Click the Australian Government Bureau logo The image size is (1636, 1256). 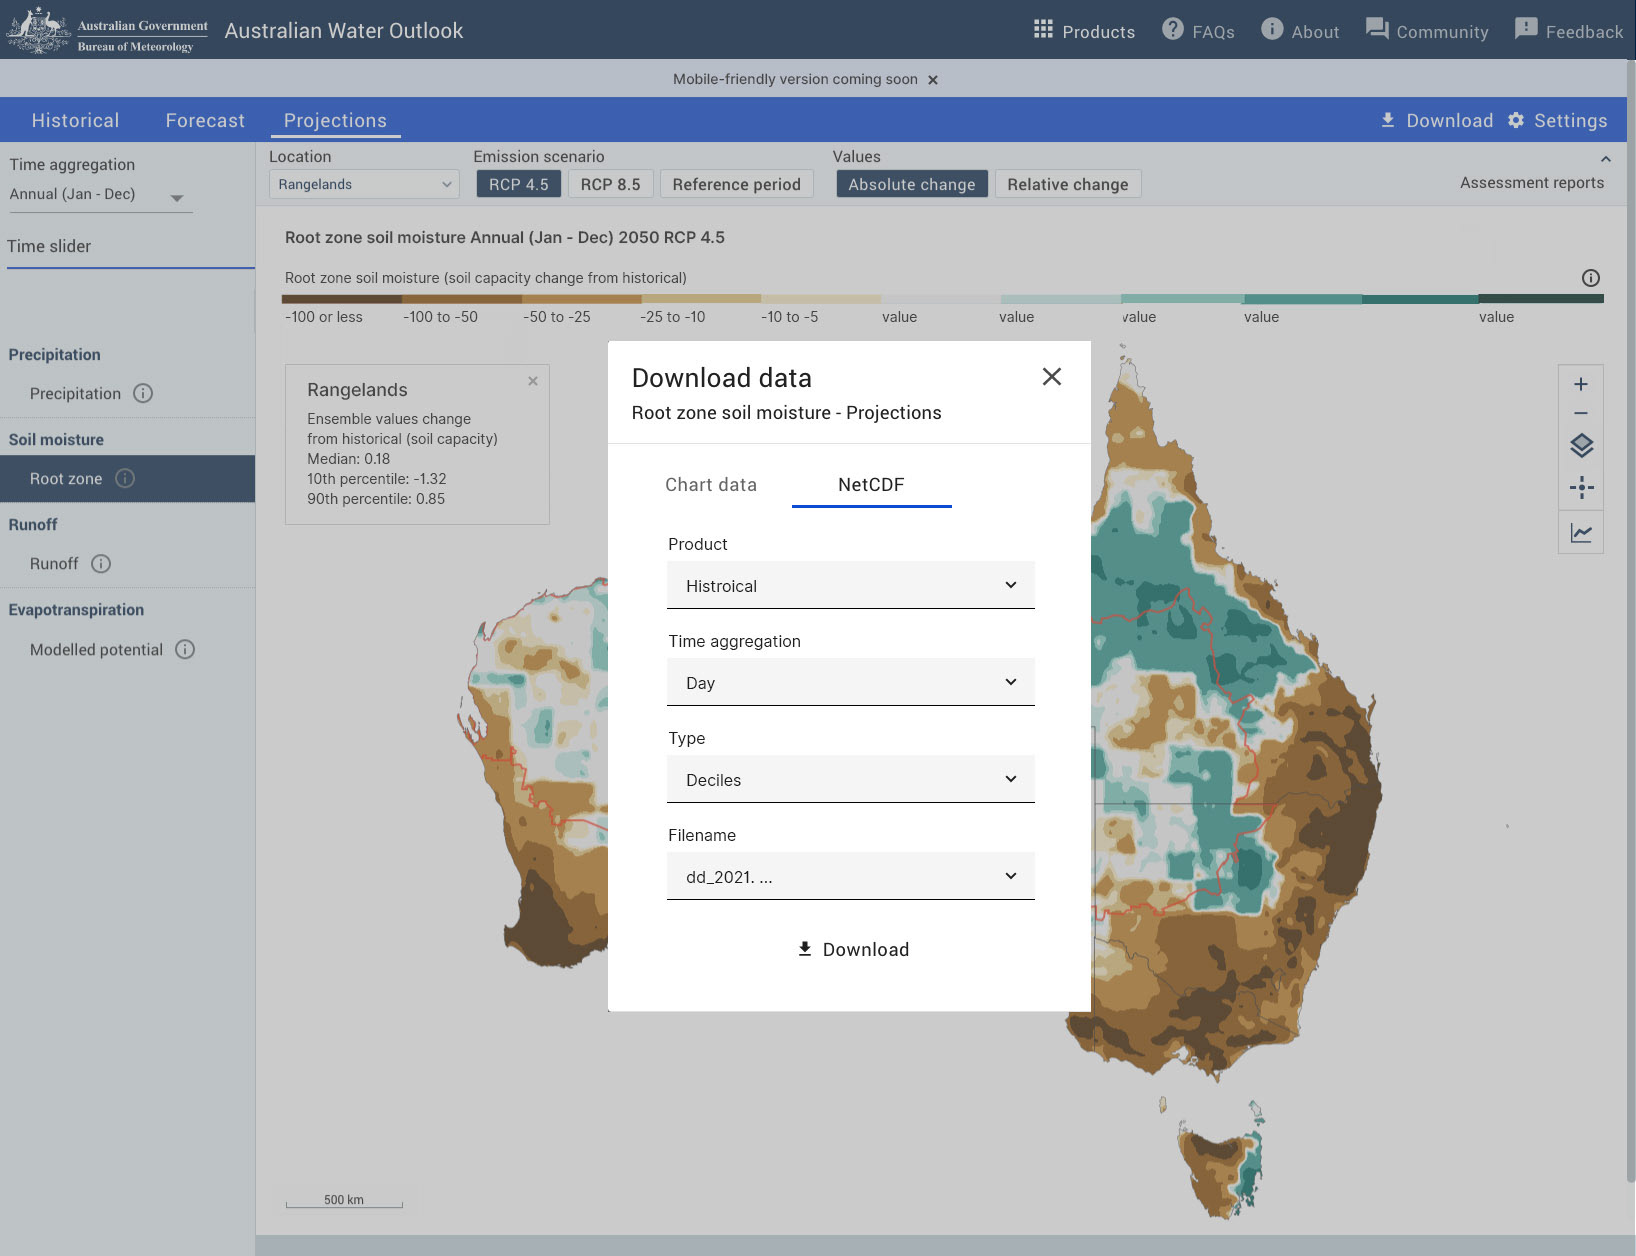107,30
